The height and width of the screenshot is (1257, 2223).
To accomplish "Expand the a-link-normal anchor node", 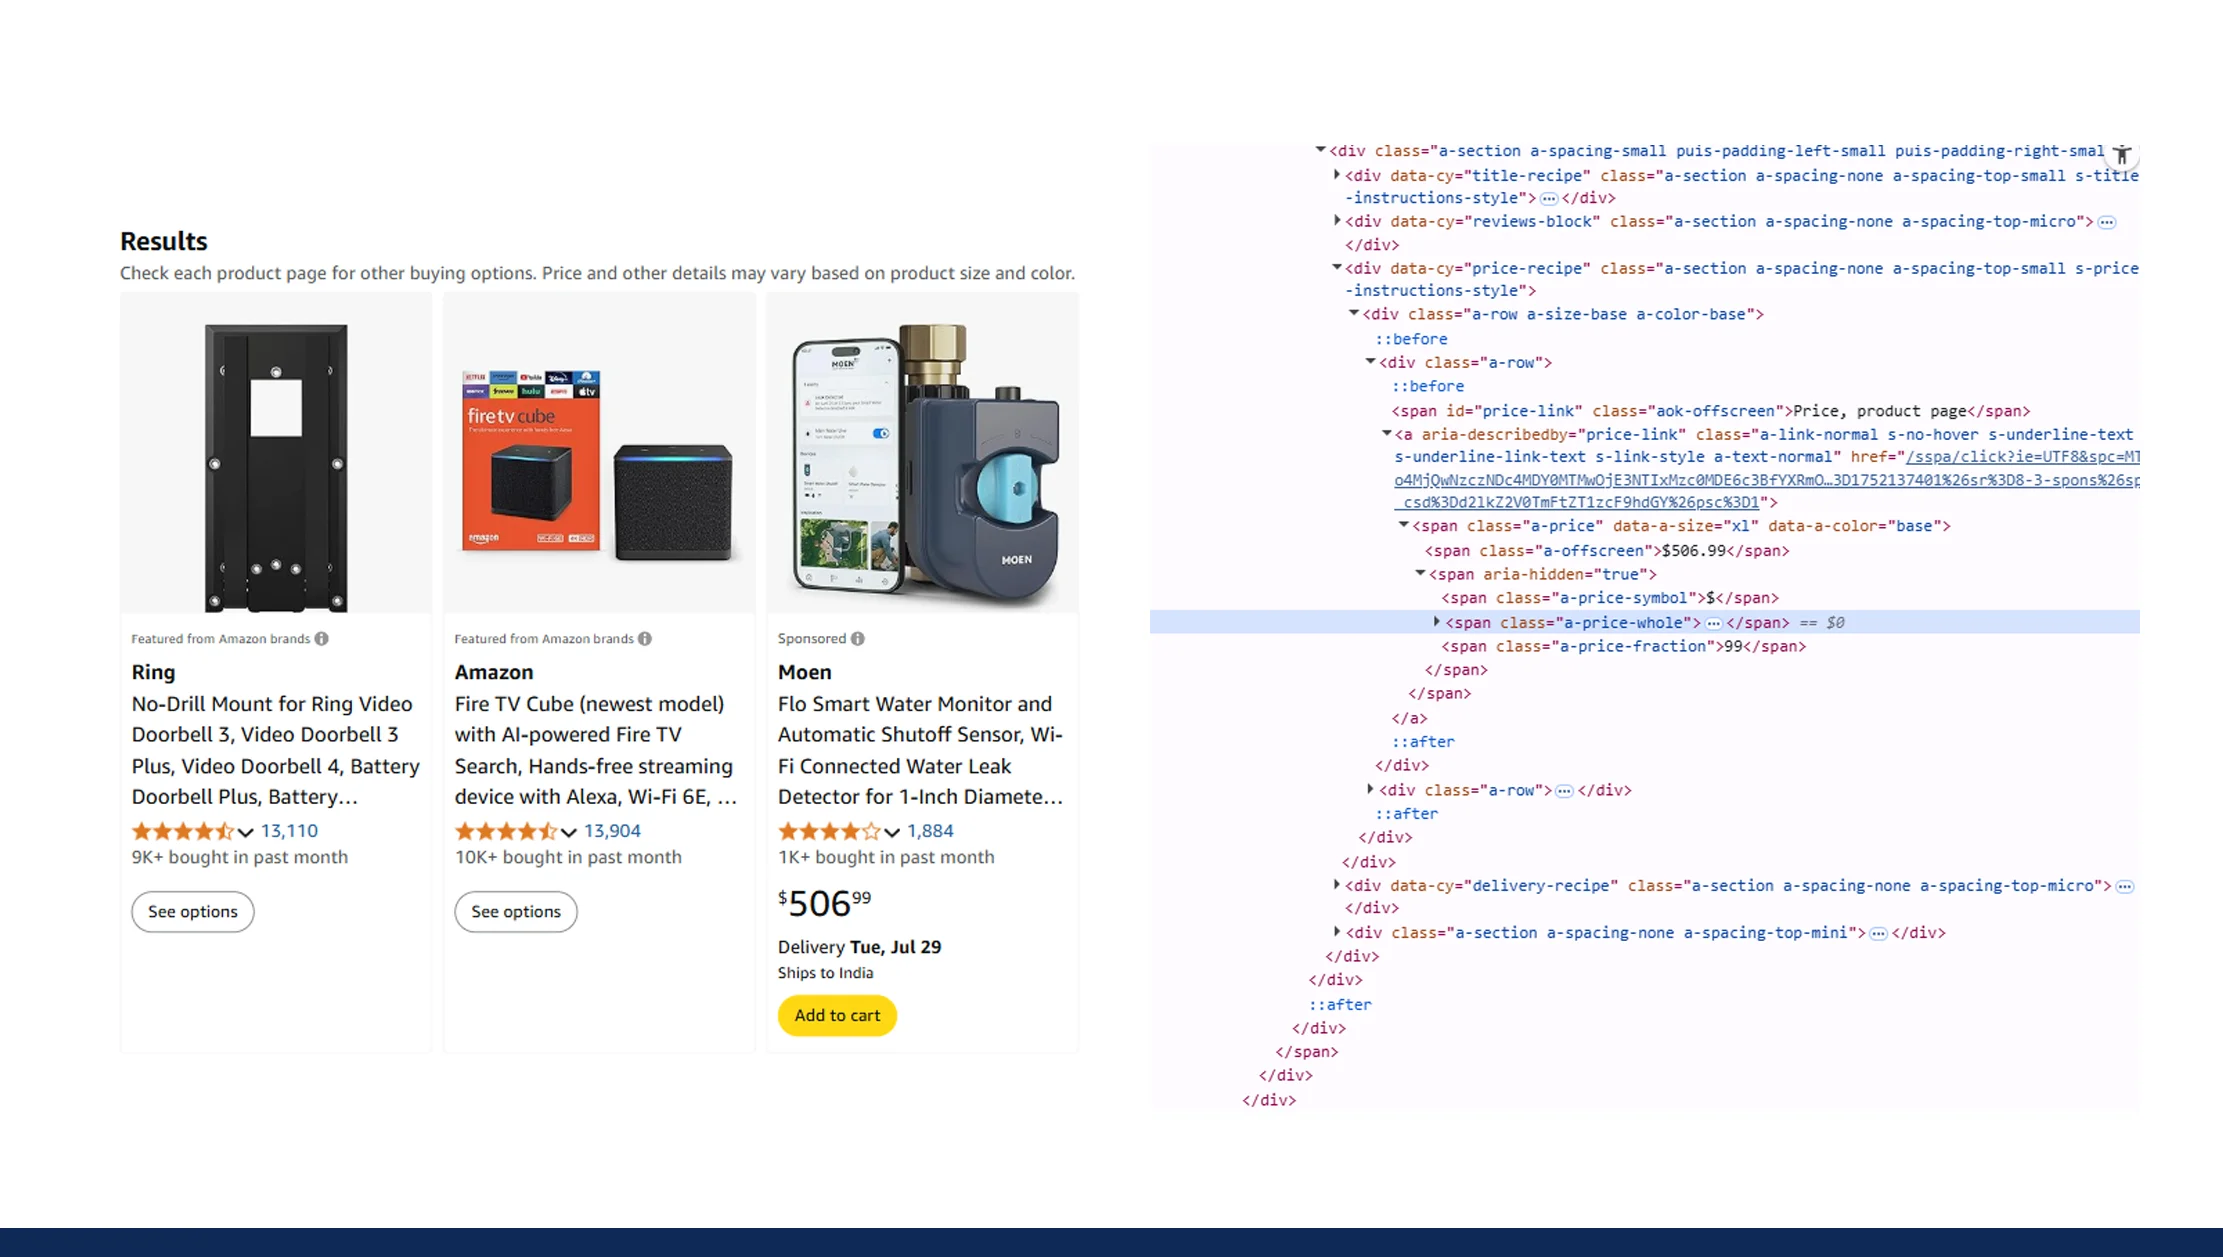I will [1385, 434].
